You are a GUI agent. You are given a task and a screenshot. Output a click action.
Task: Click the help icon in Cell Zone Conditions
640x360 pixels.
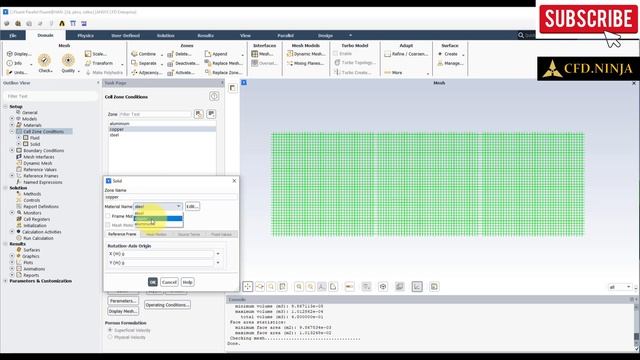[x=214, y=96]
